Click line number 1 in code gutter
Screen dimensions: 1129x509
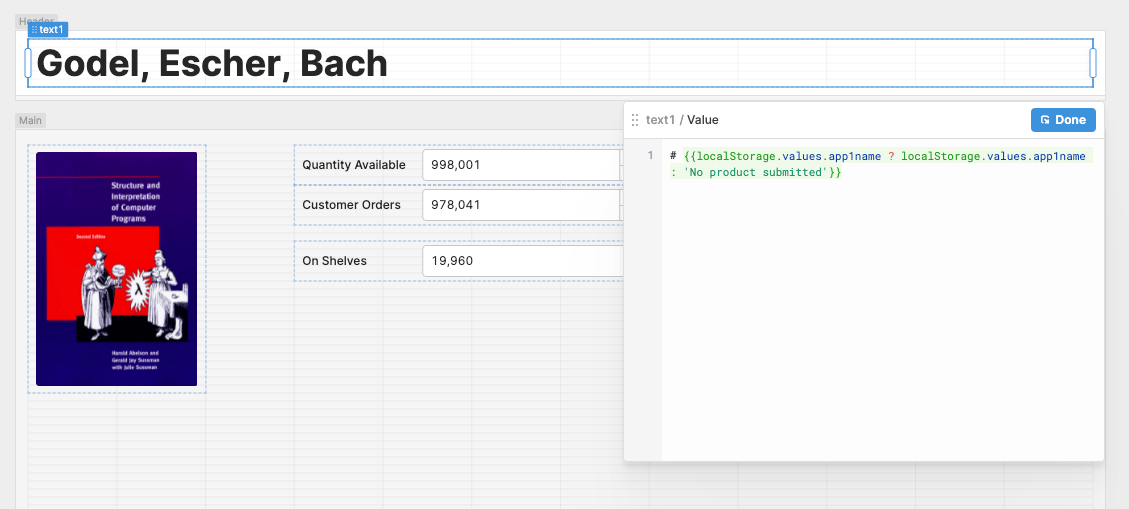(x=650, y=156)
